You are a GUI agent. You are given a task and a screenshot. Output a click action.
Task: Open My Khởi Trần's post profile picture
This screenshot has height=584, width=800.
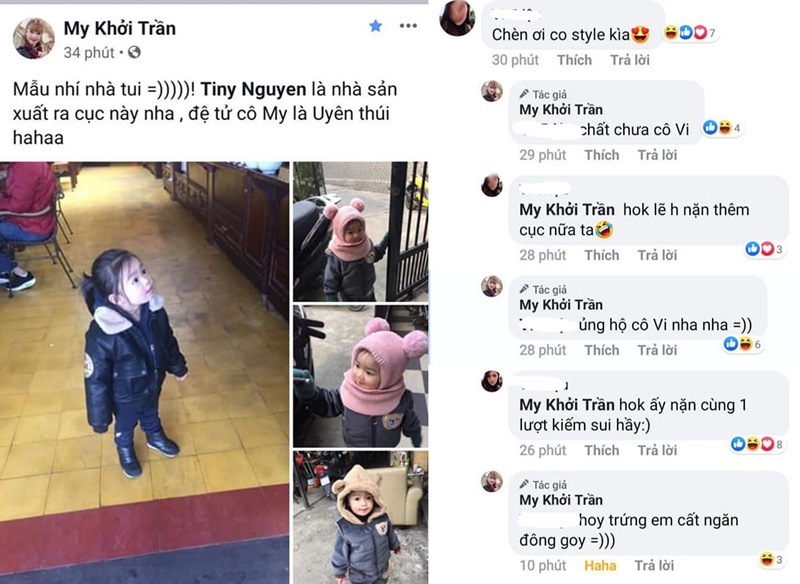34,39
